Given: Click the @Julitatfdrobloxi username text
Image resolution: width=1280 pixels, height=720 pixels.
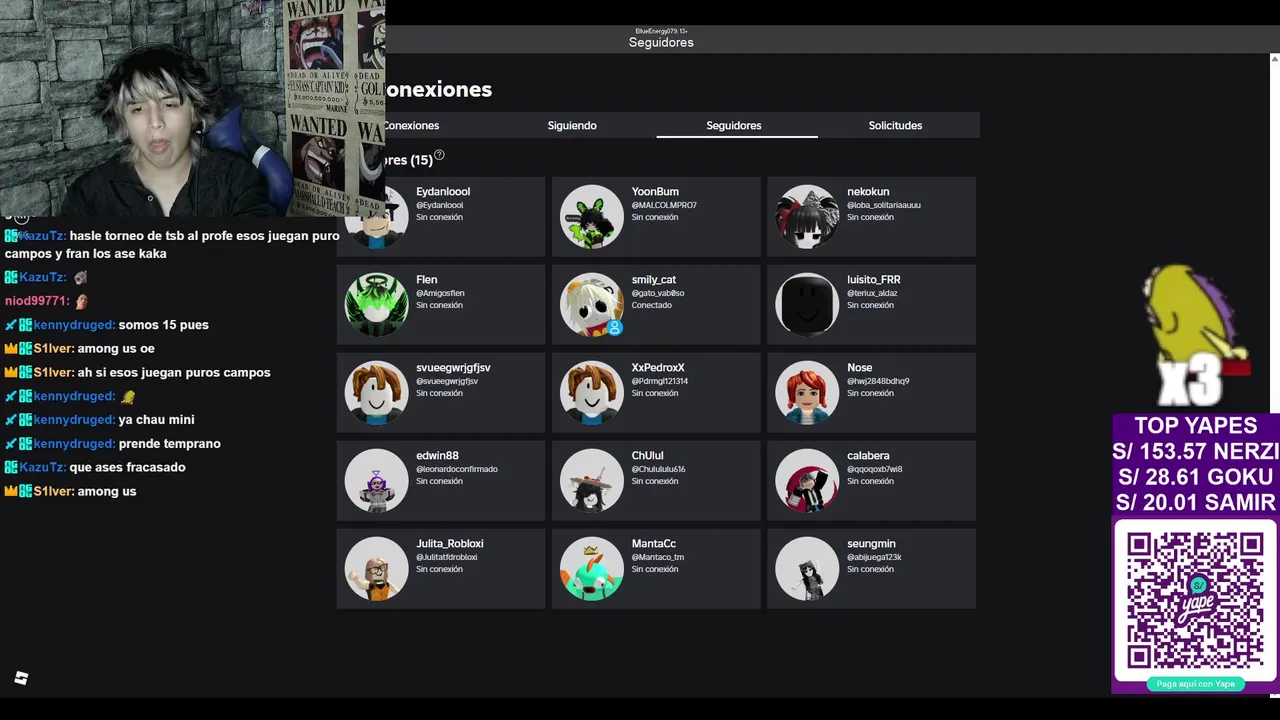Looking at the screenshot, I should coord(447,557).
